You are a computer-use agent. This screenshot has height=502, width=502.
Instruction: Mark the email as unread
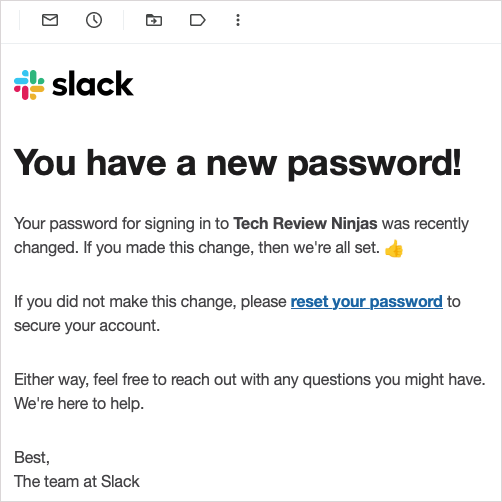pos(50,20)
